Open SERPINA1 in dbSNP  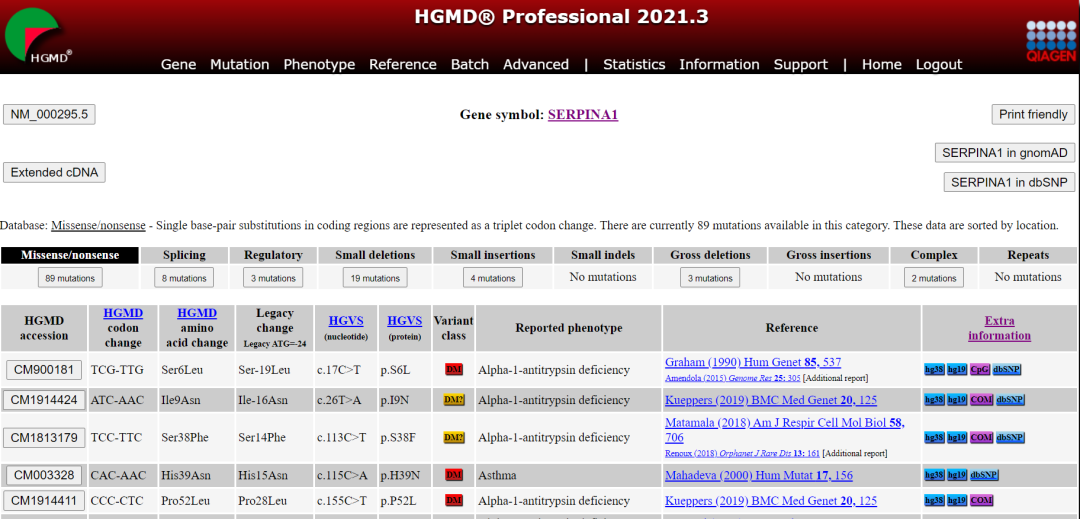coord(1009,182)
